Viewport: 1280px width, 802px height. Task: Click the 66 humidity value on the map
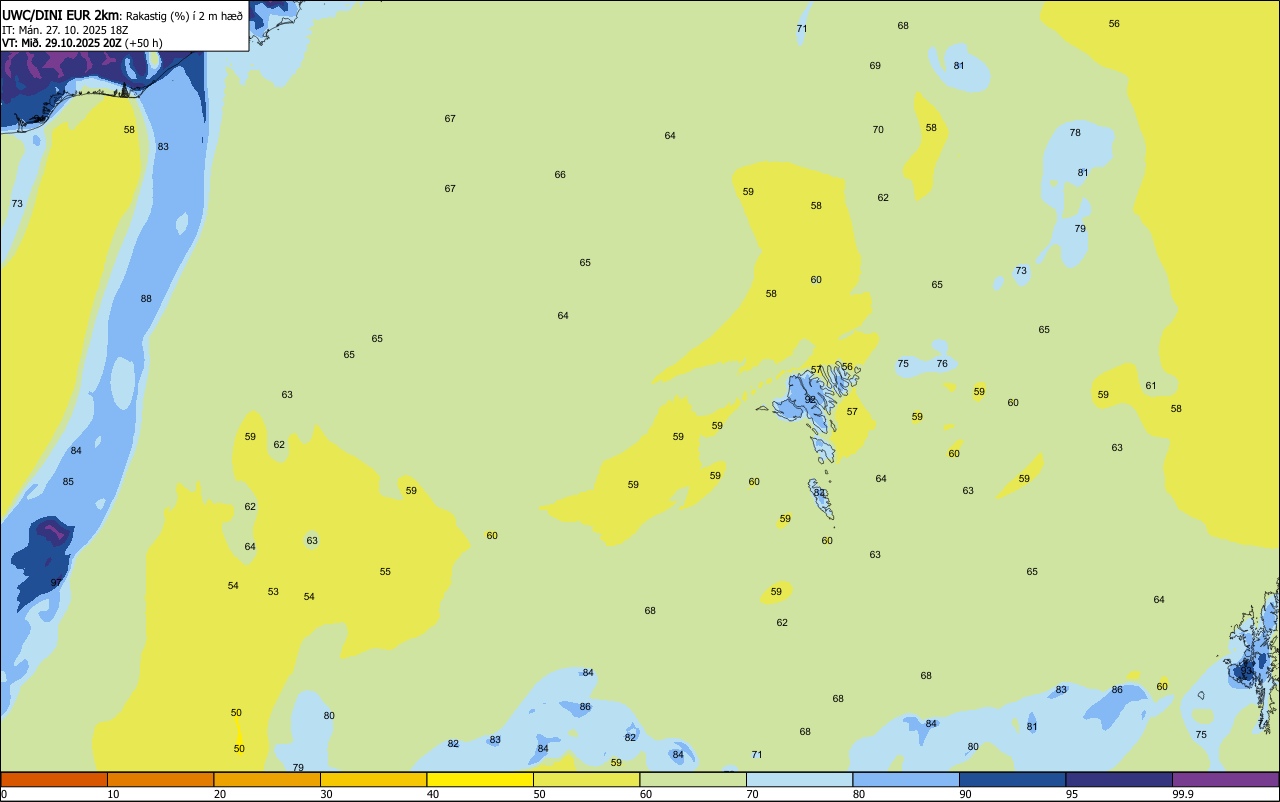560,175
